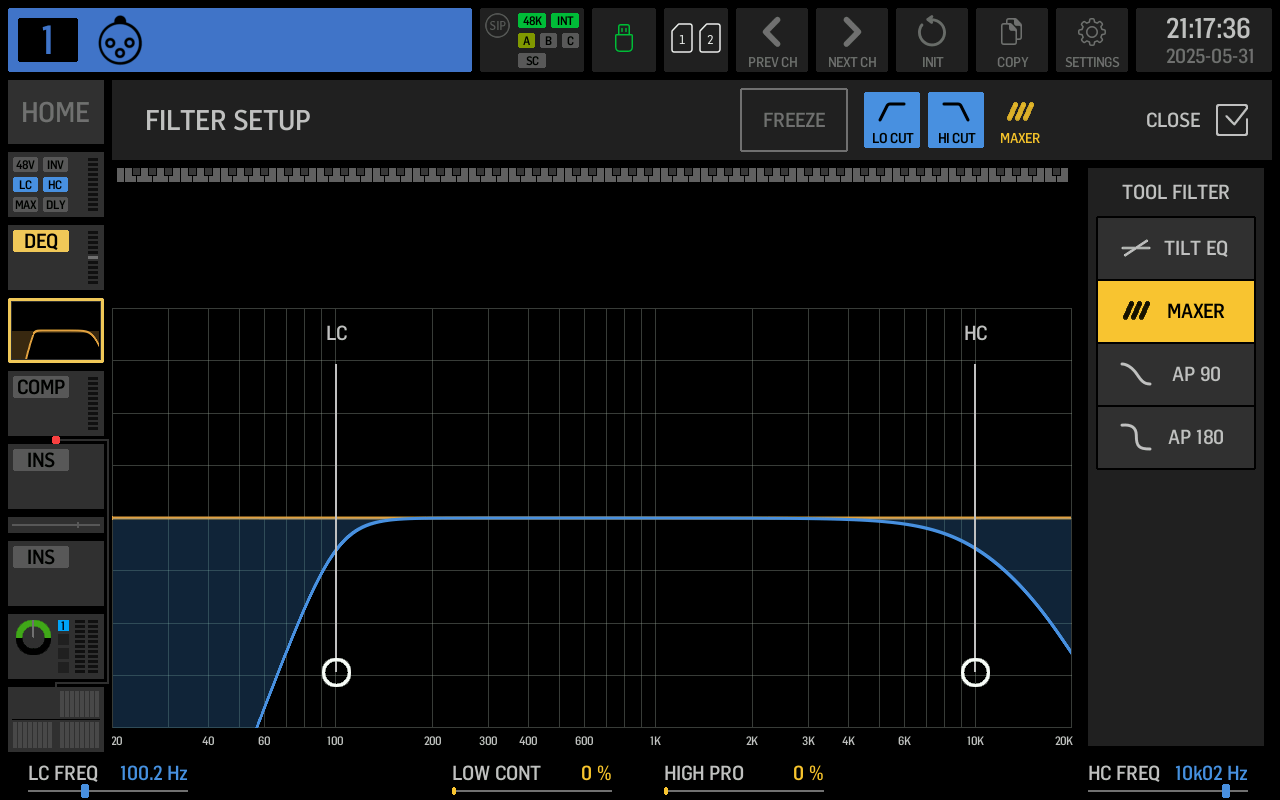1280x800 pixels.
Task: Choose AP 180 tool filter
Action: (1176, 437)
